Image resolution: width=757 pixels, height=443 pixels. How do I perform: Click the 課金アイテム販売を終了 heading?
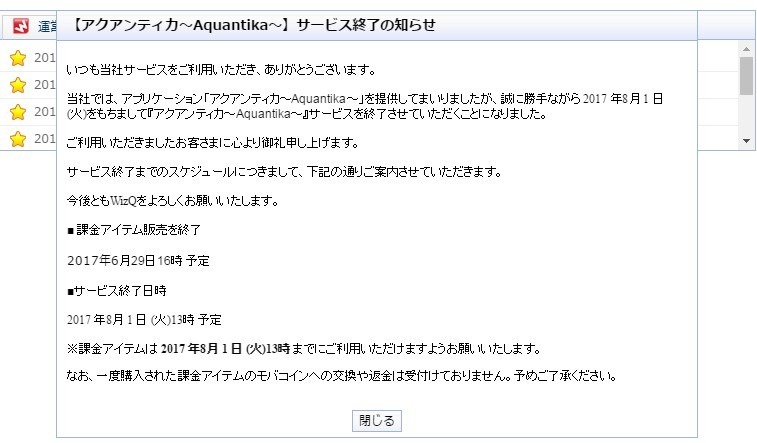(x=134, y=230)
